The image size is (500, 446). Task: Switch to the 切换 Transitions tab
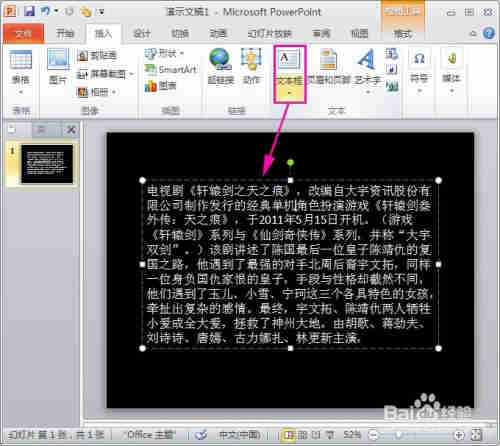[180, 34]
